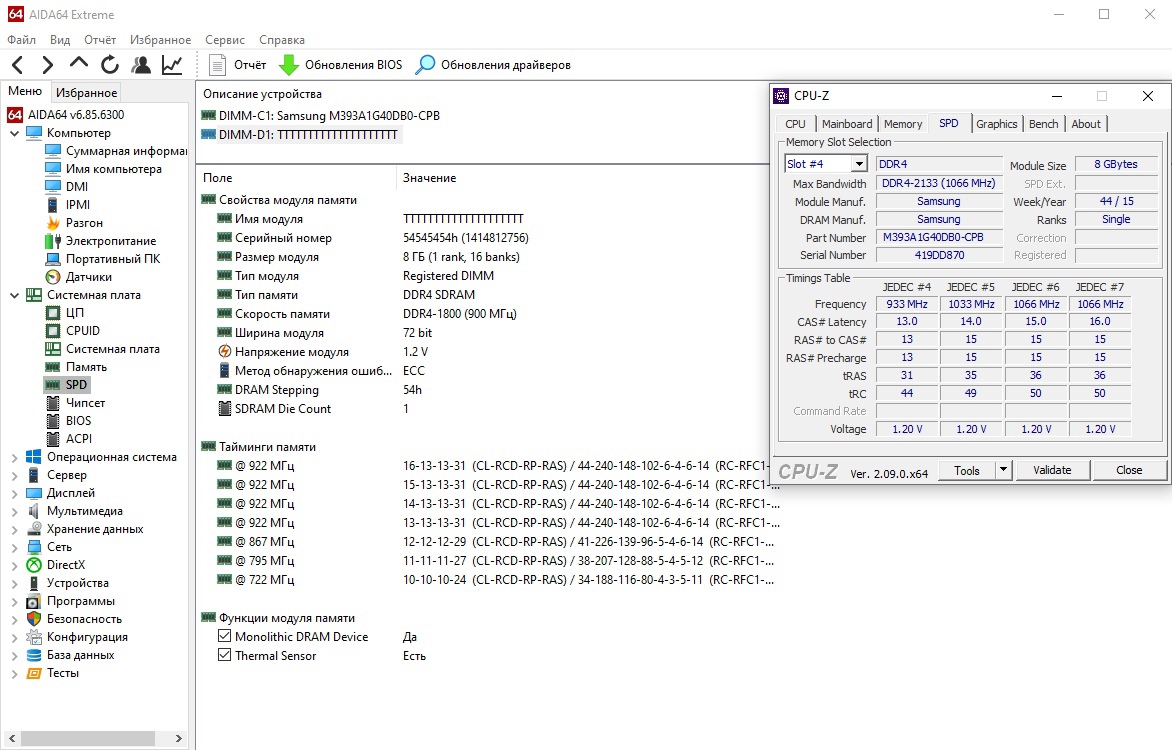The image size is (1172, 750).
Task: Open the graph chart icon in toolbar
Action: (172, 65)
